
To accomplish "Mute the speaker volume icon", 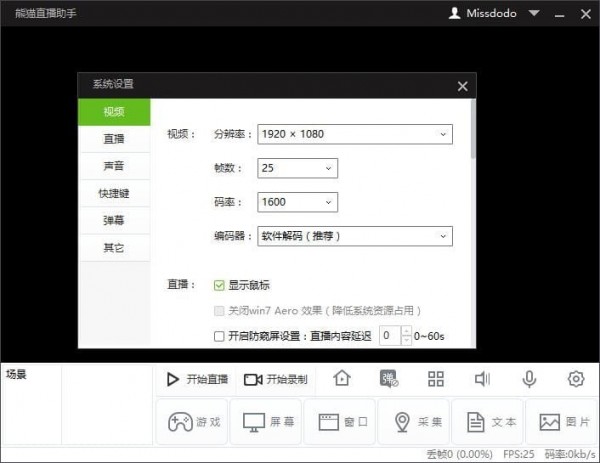I will (x=482, y=379).
